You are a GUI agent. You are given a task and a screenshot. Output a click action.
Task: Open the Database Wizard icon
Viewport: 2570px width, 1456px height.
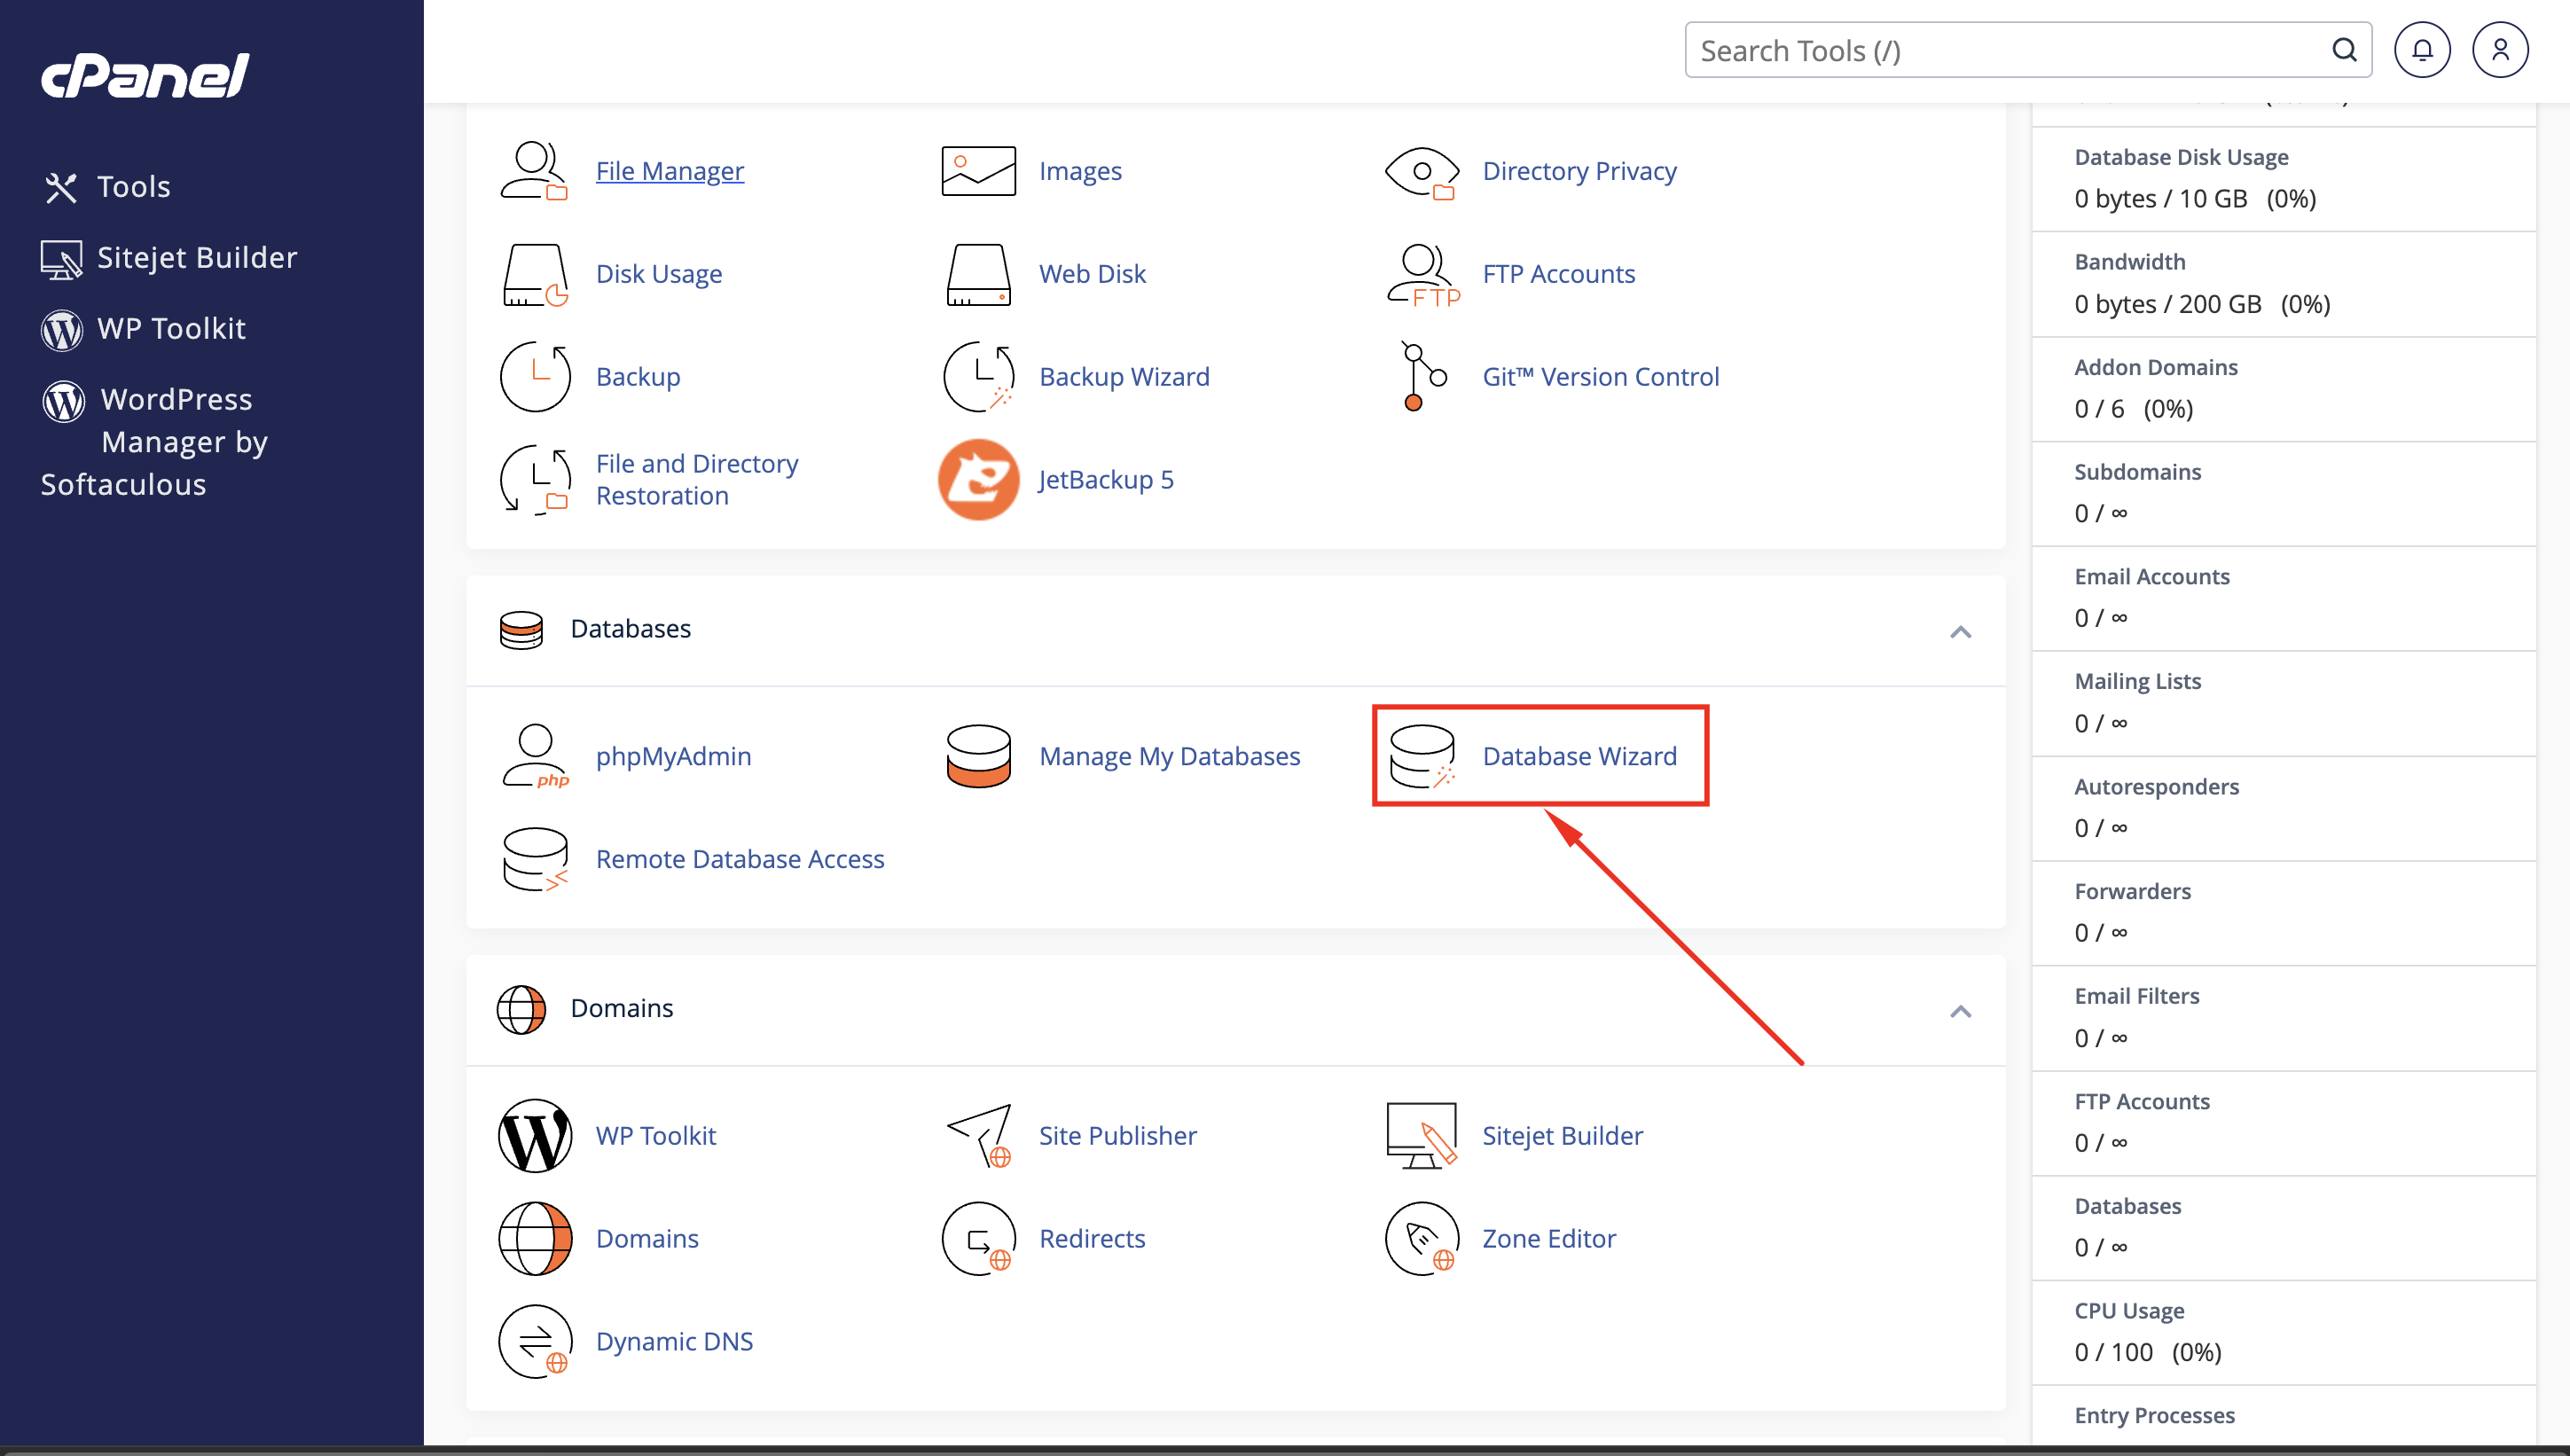(1422, 756)
